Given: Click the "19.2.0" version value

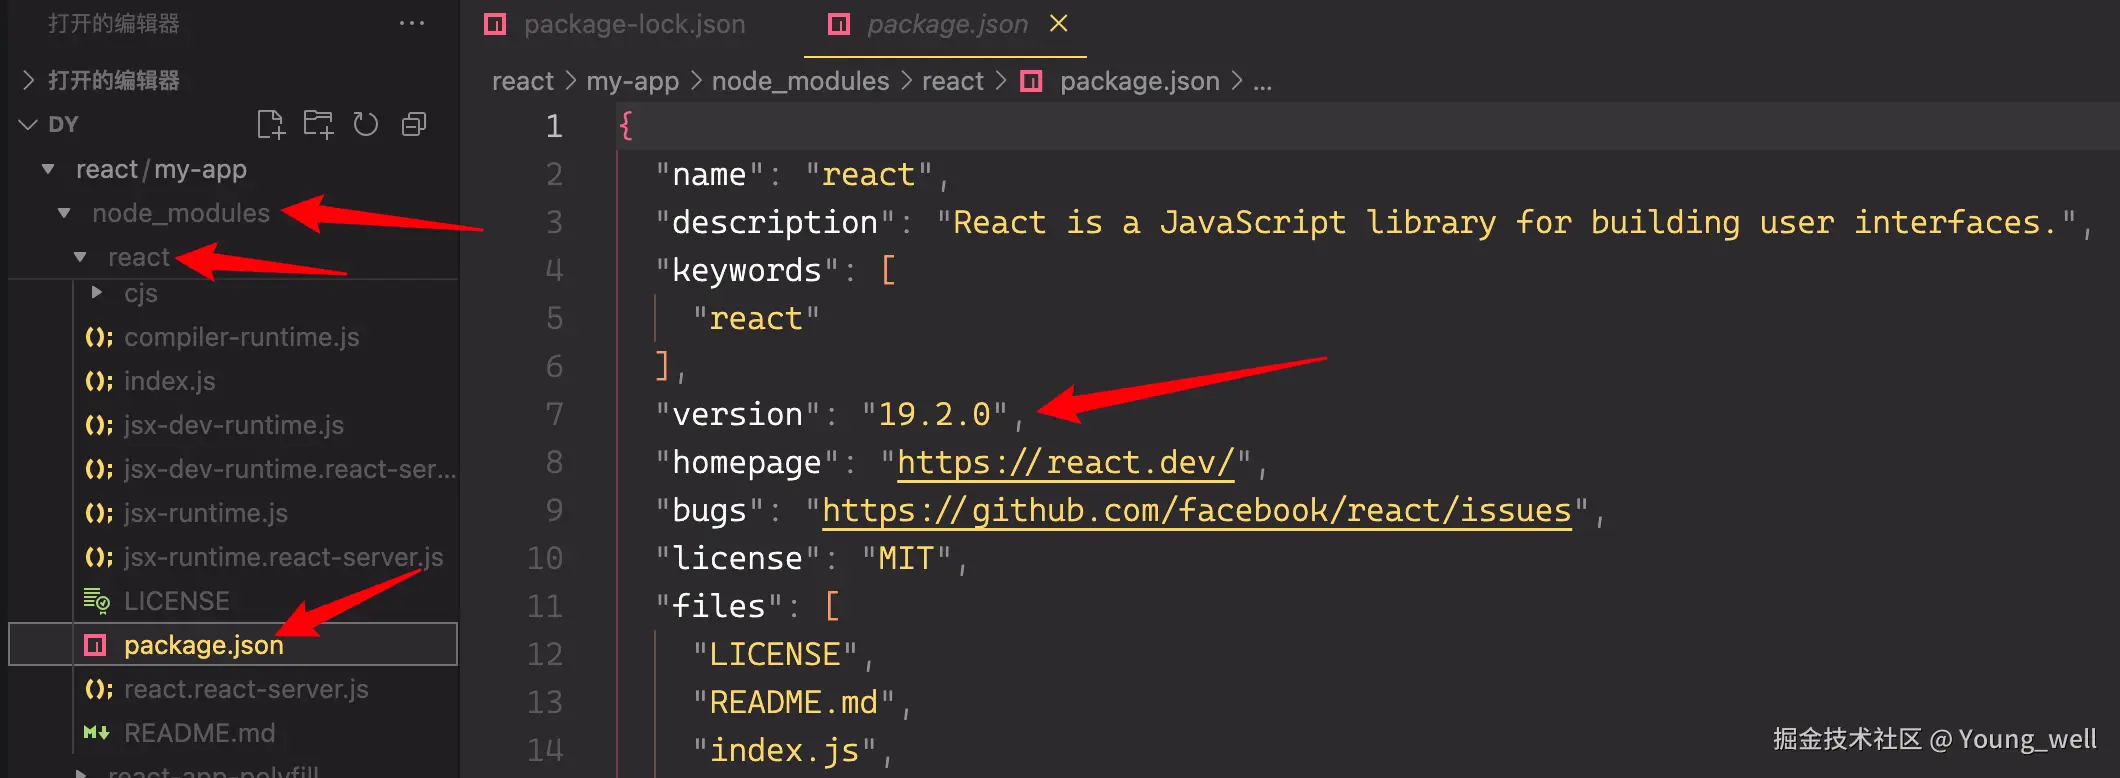Looking at the screenshot, I should pos(934,414).
